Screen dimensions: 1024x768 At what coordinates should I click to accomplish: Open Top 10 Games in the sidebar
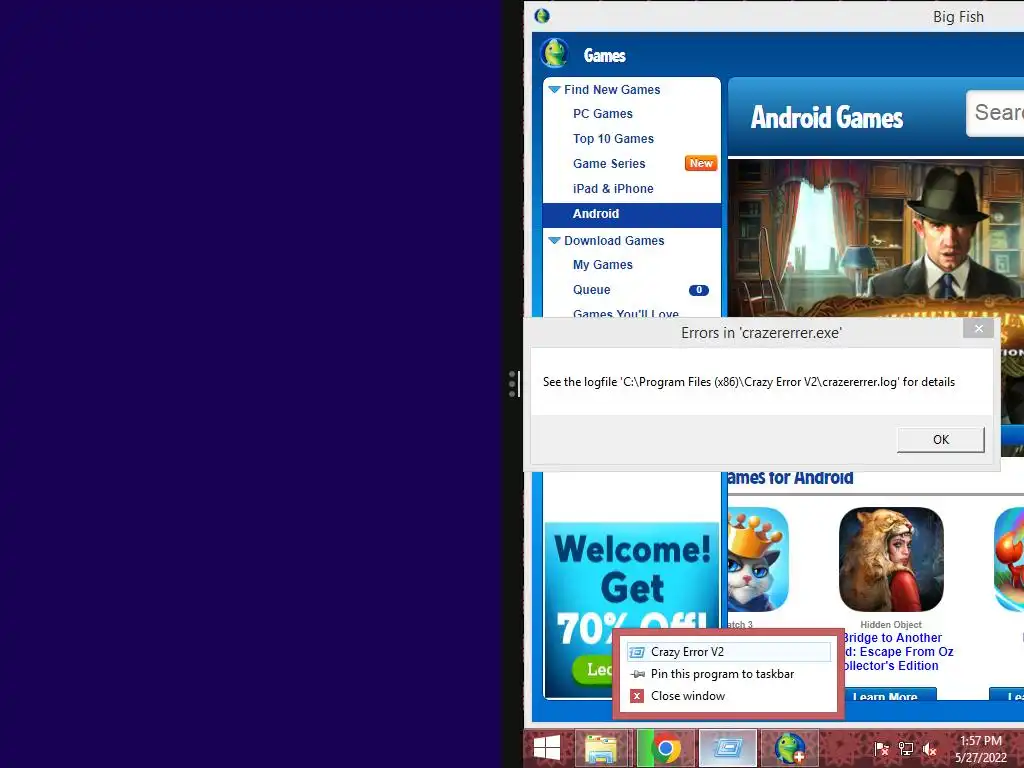click(613, 138)
